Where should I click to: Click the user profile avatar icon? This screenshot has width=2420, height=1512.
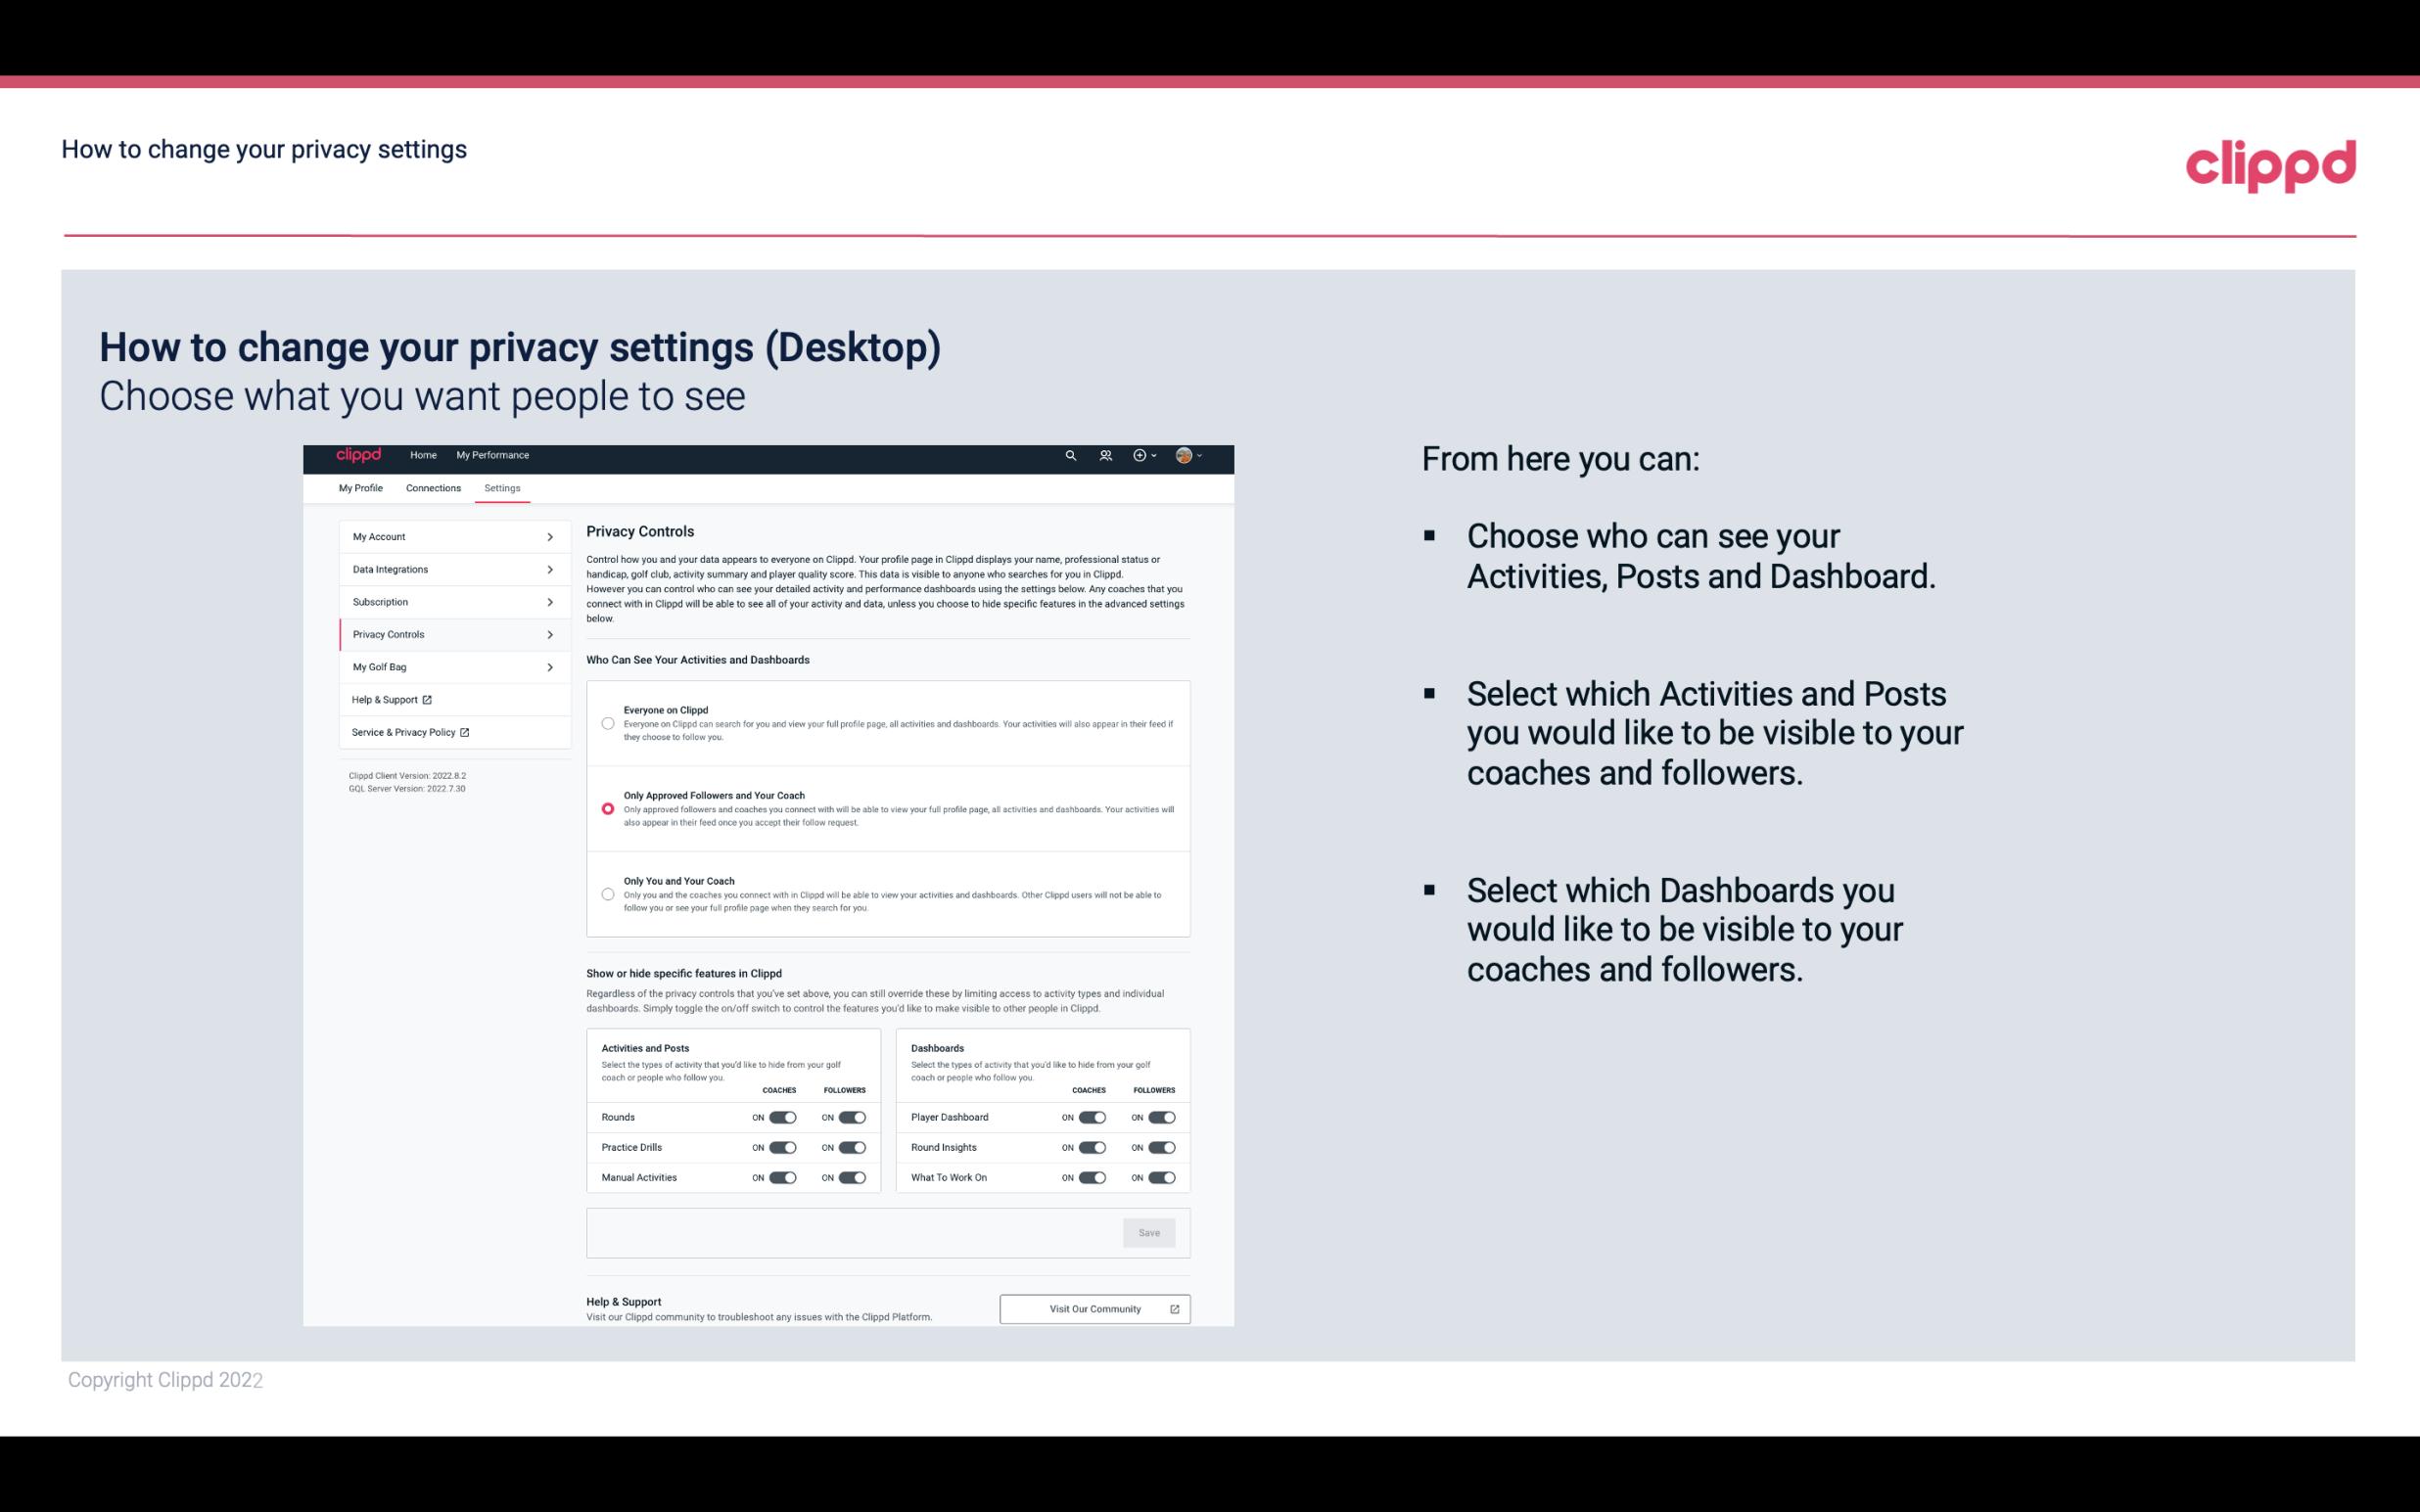pyautogui.click(x=1182, y=455)
